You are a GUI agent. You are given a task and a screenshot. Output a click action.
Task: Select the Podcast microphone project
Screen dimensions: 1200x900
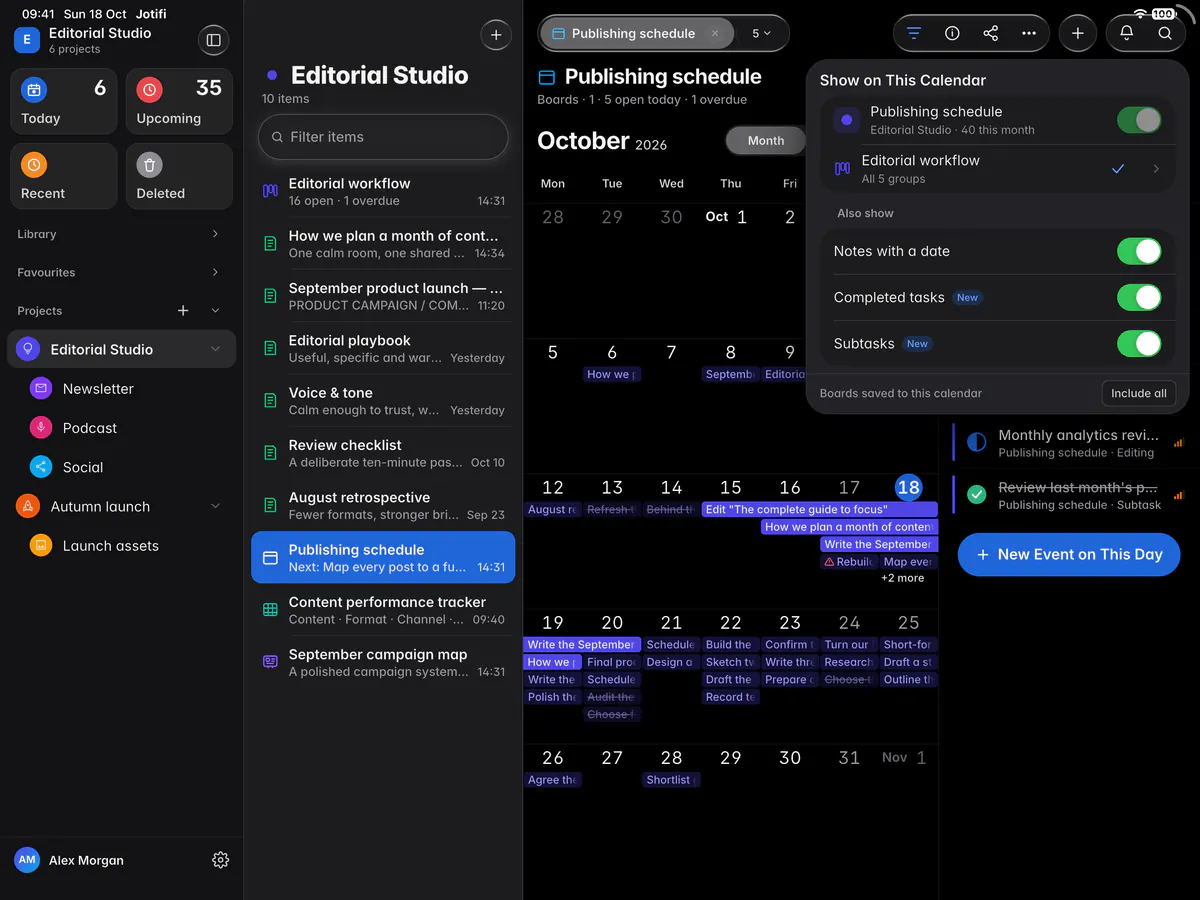[41, 428]
